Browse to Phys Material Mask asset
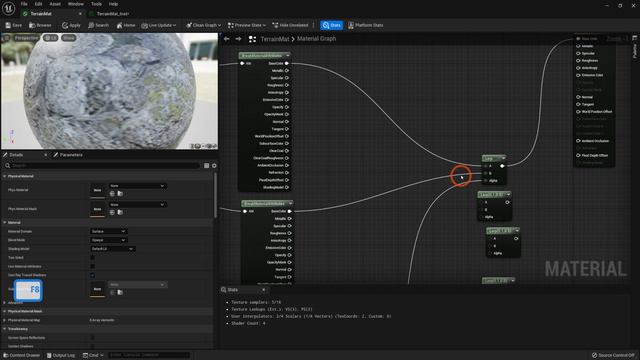This screenshot has height=360, width=640. pos(120,212)
